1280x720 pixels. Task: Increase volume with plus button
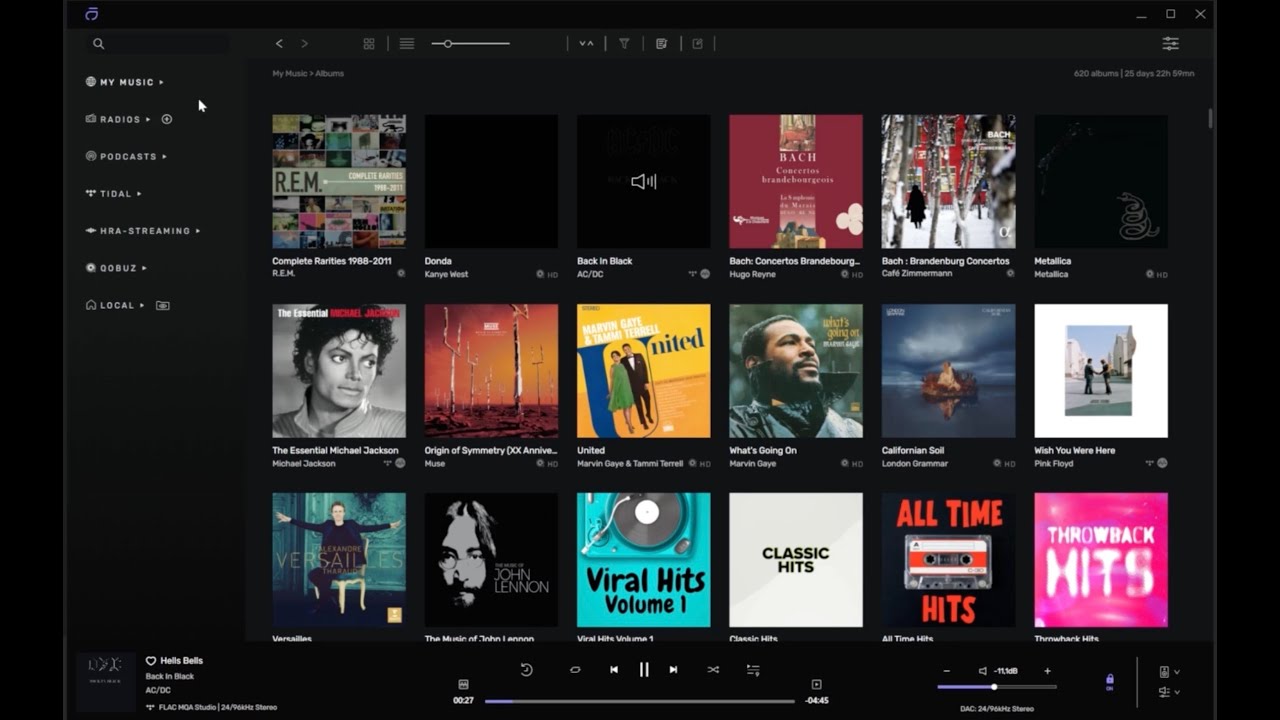(1047, 671)
